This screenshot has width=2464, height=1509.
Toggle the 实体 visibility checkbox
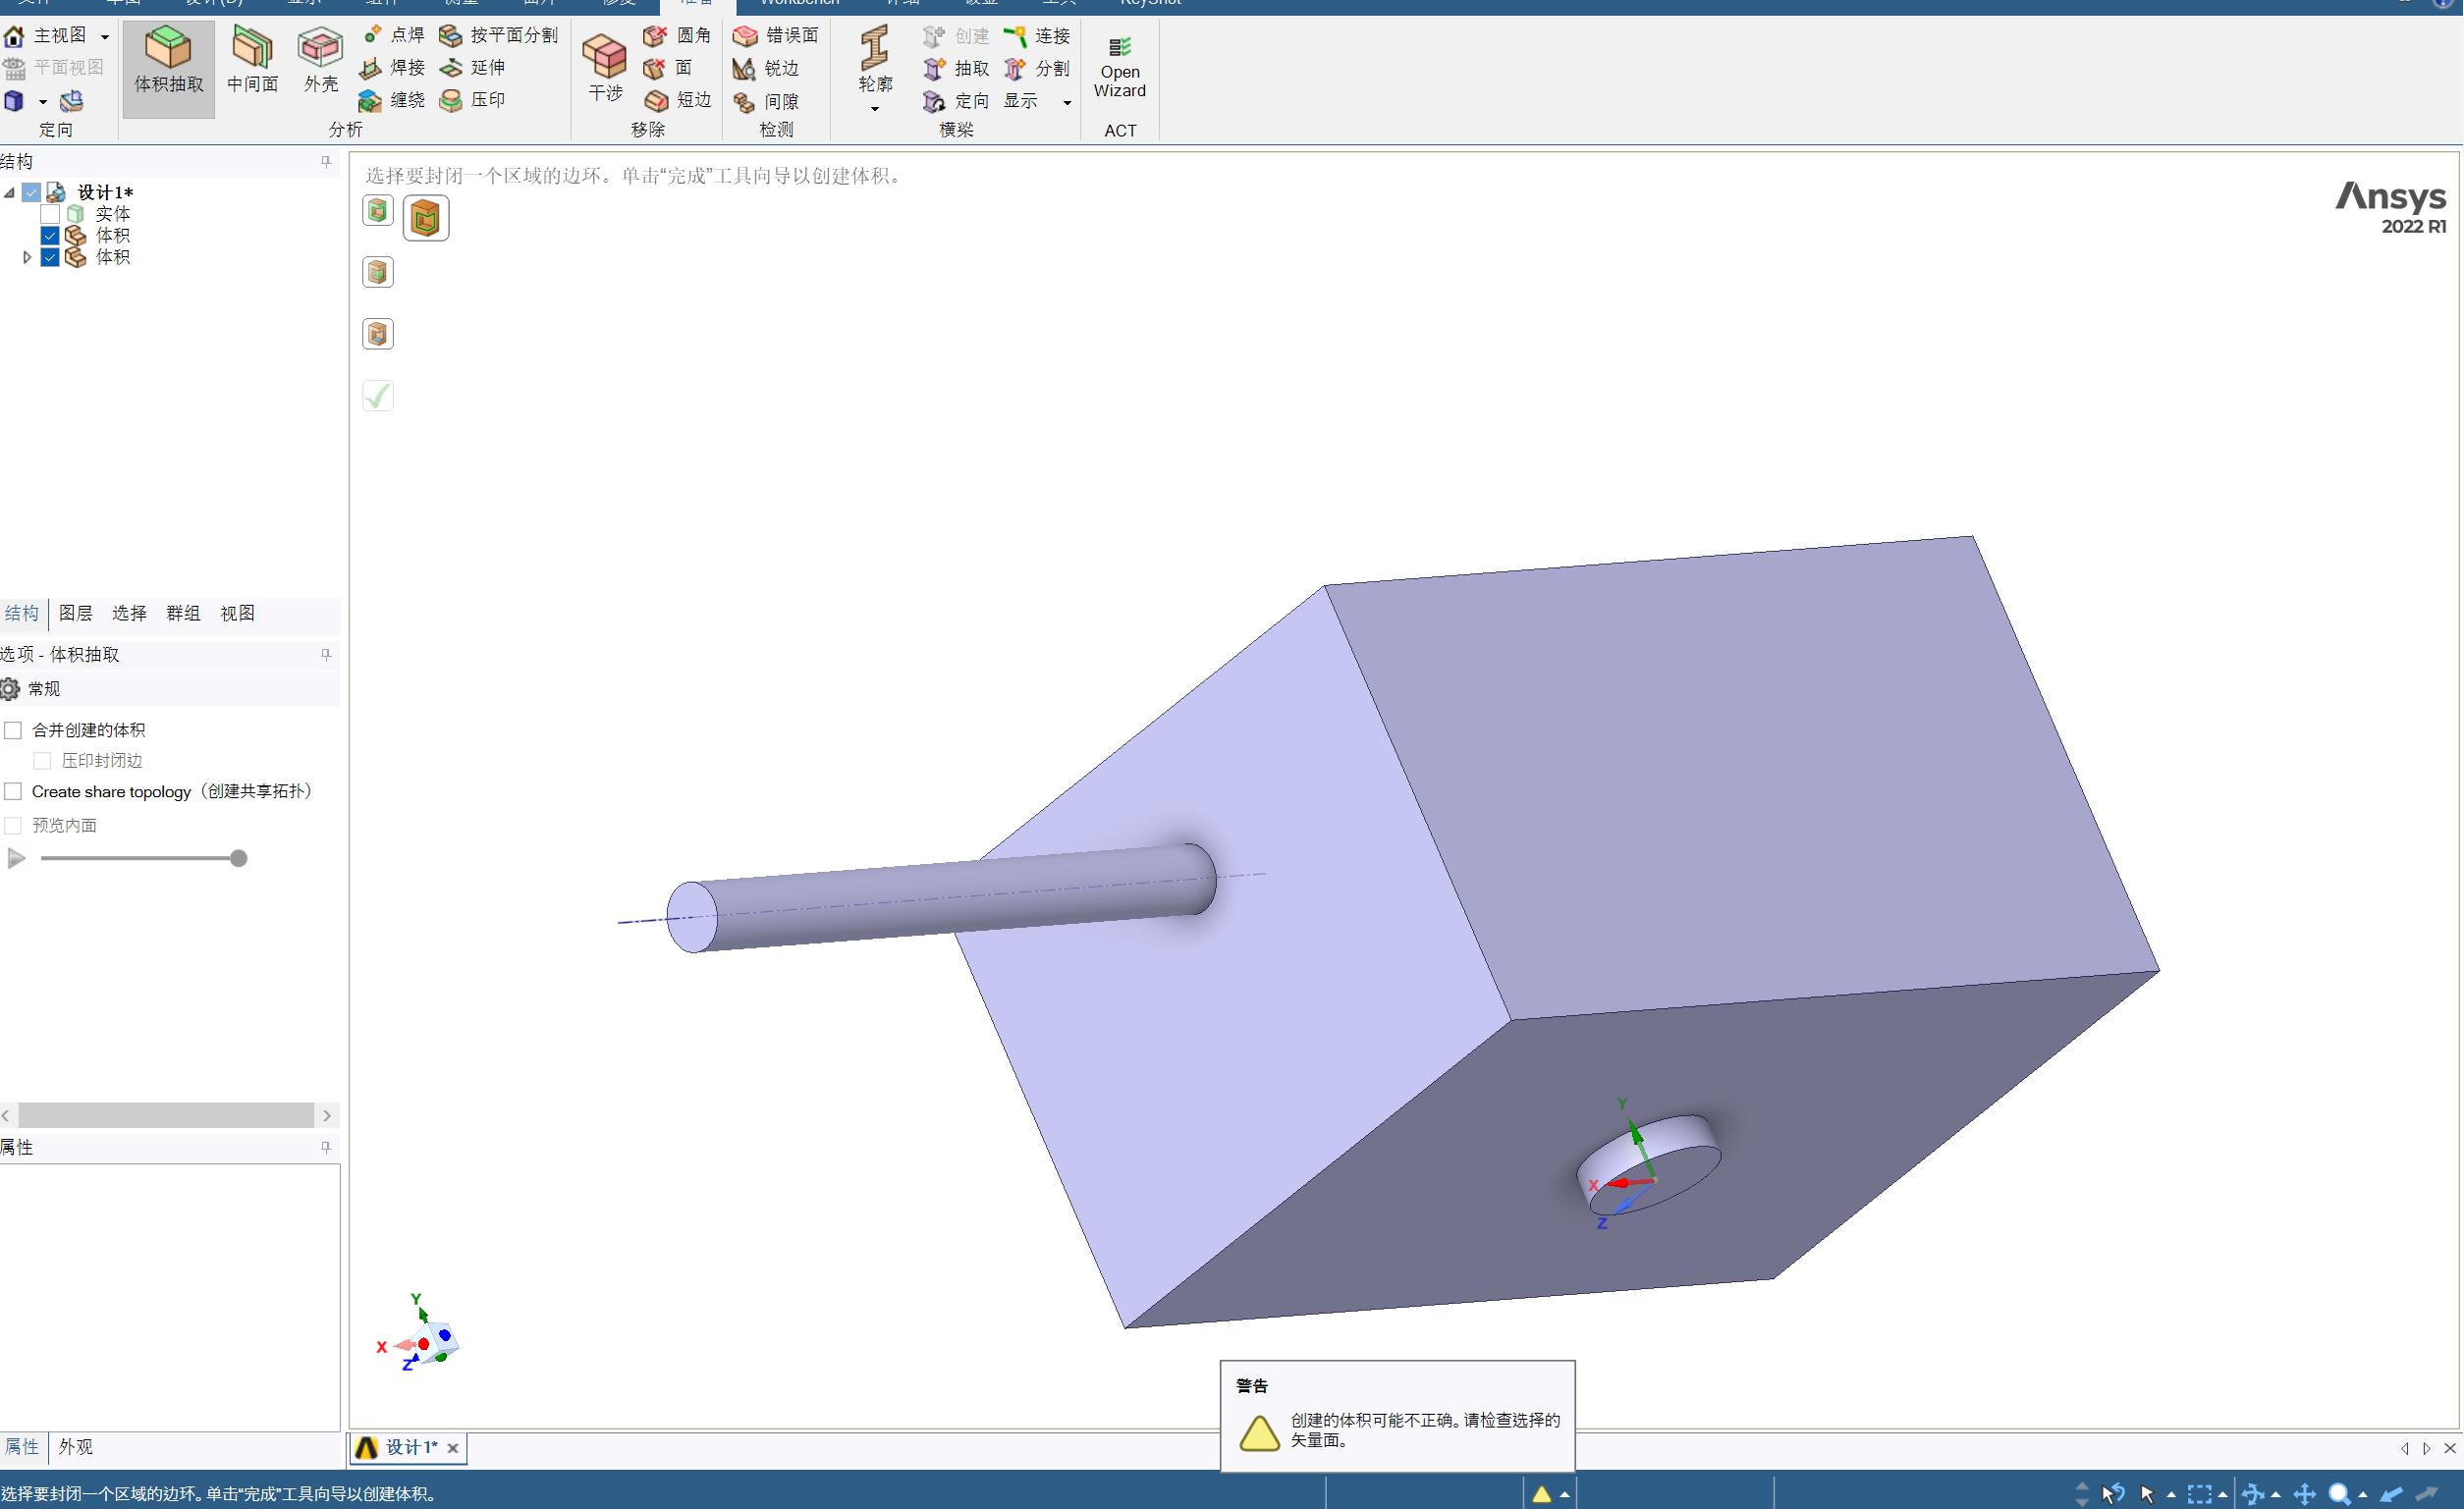50,214
